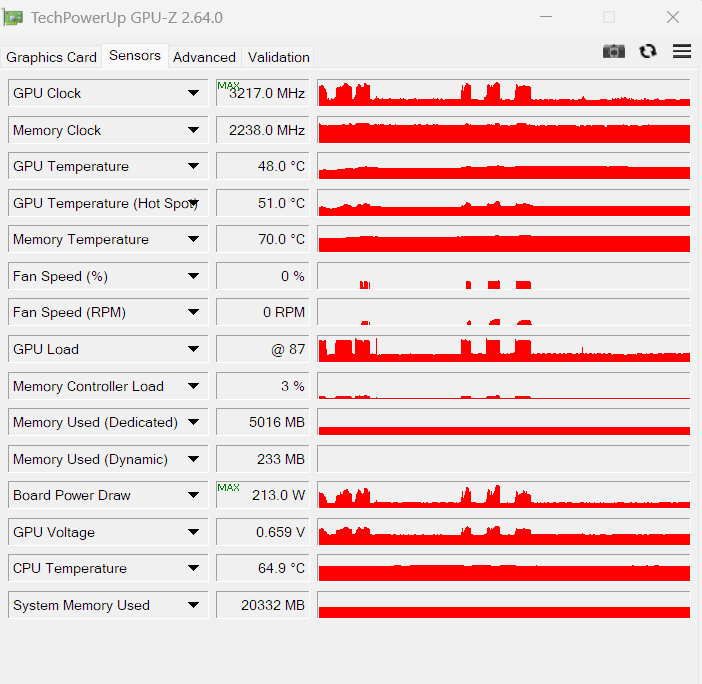
Task: Open the CPU Temperature dropdown
Action: 193,568
